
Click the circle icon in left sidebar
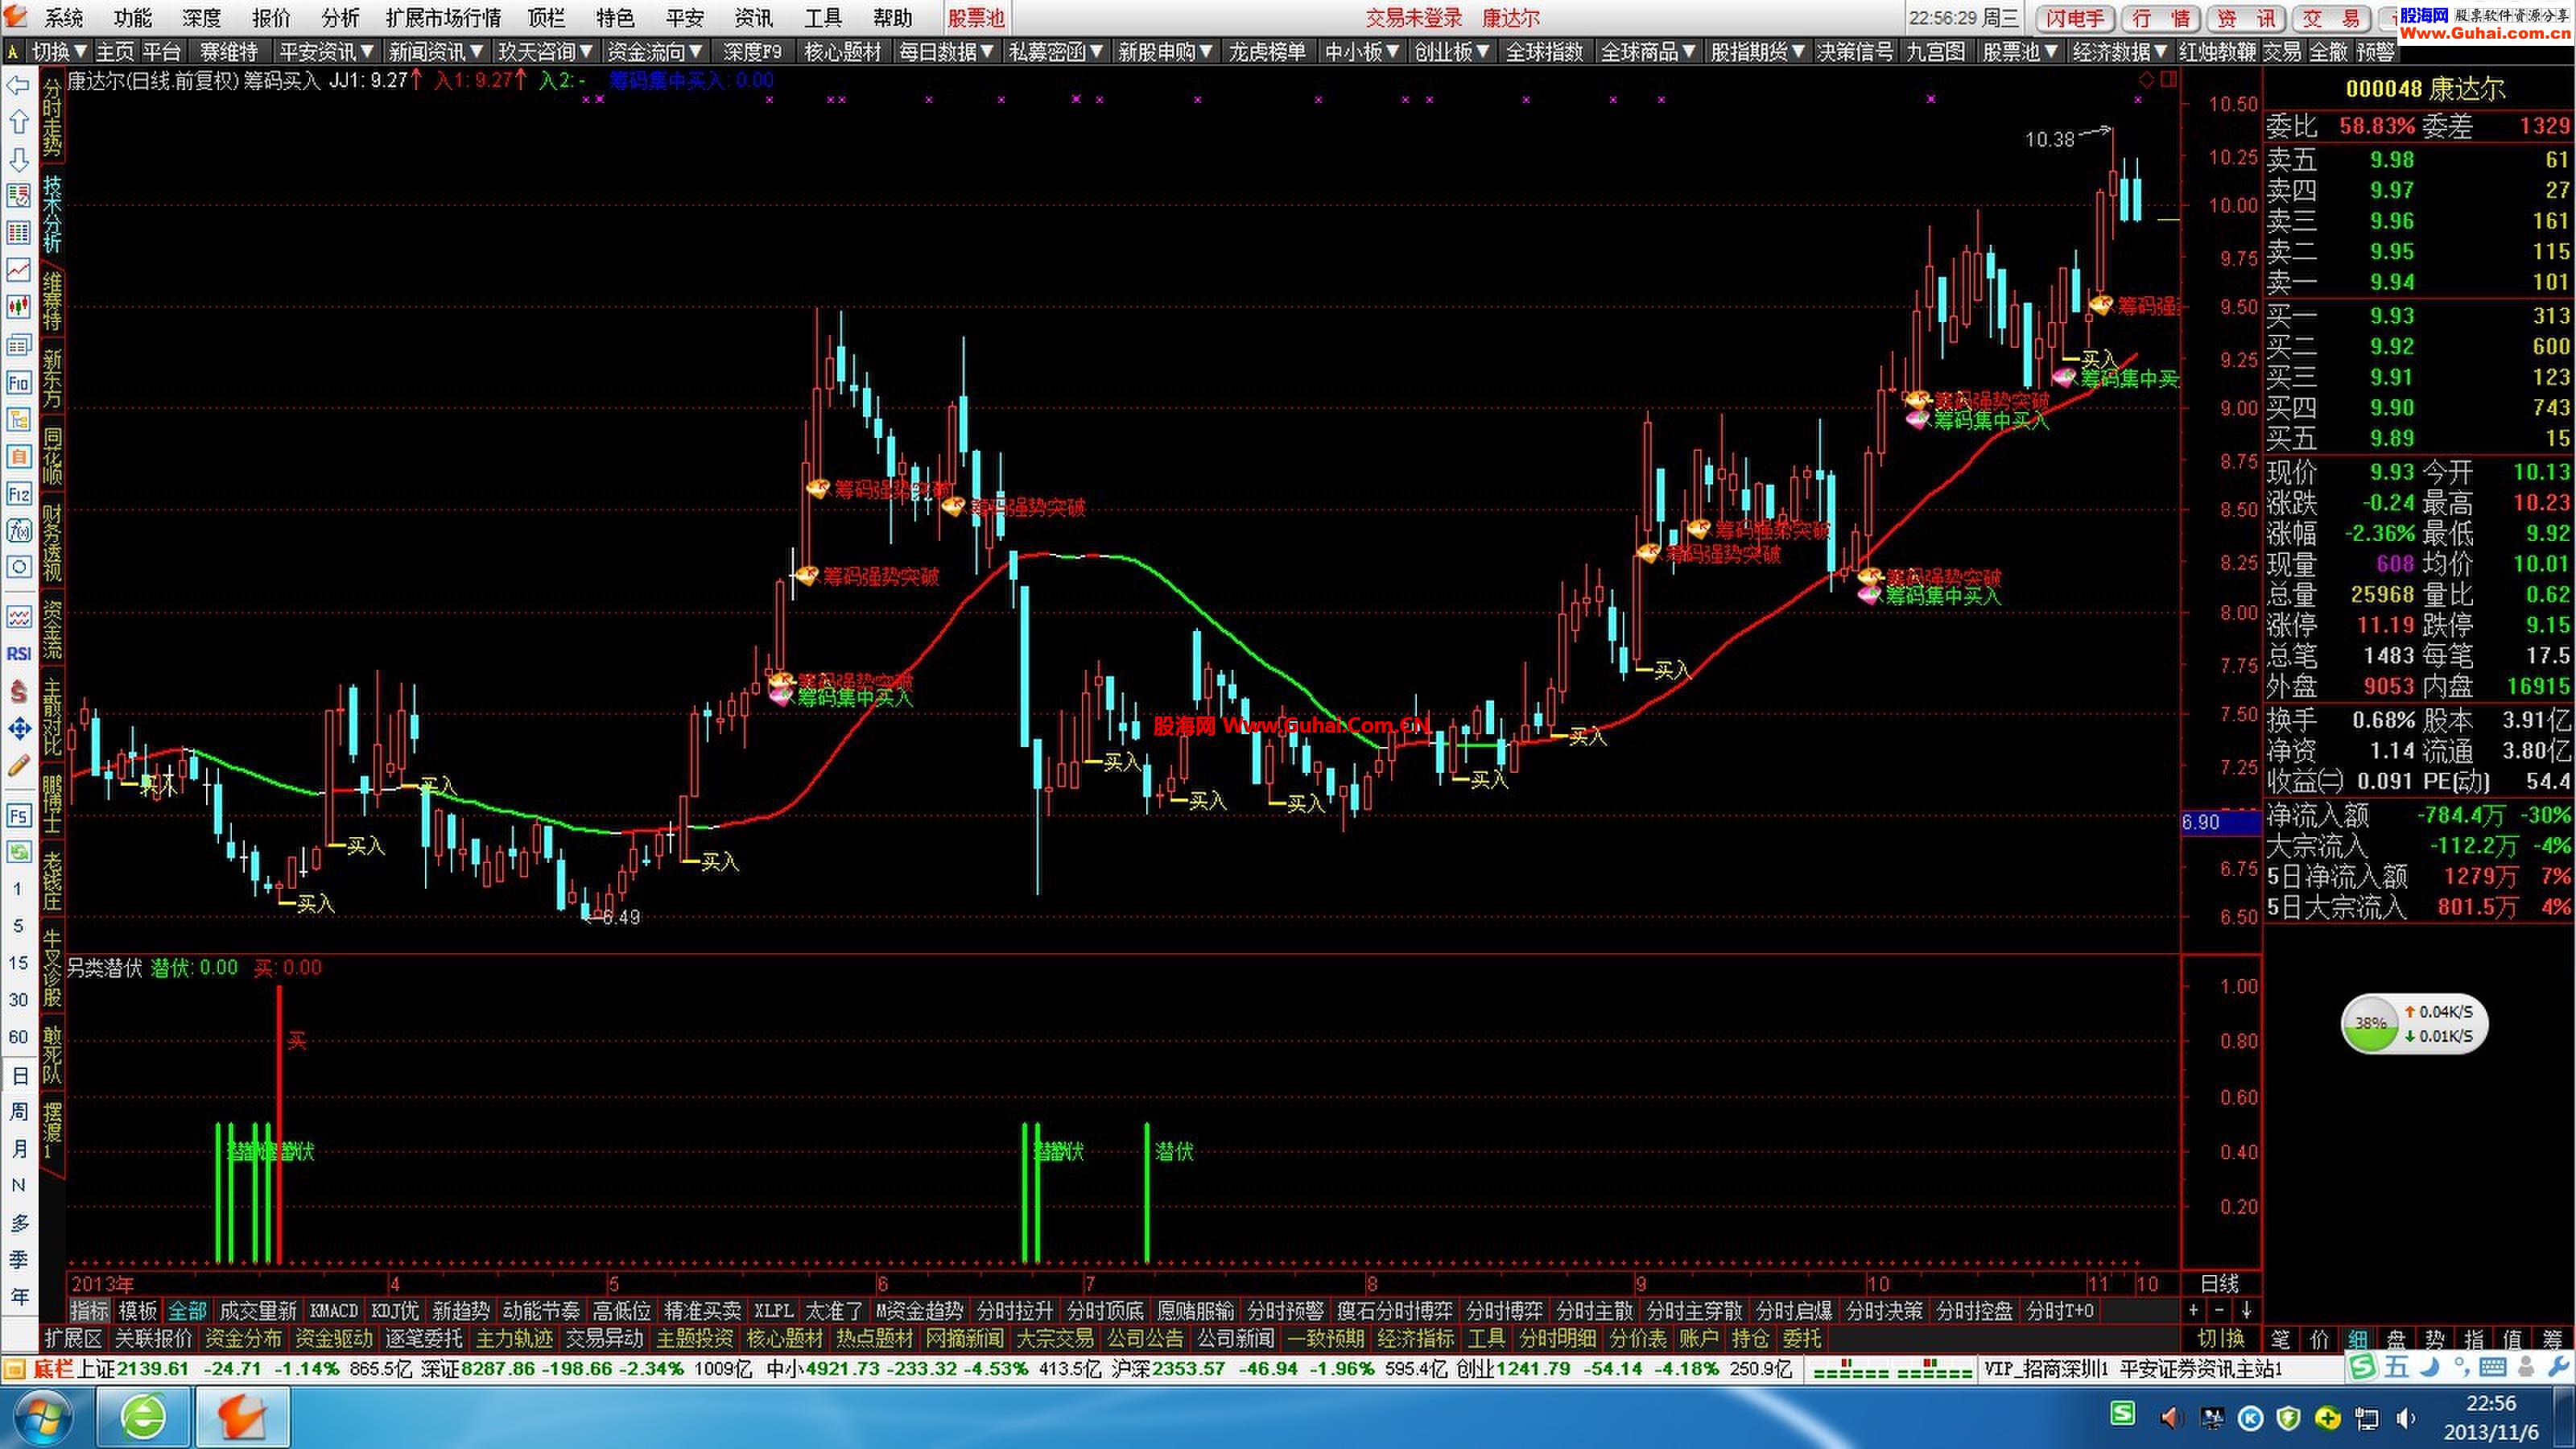click(x=18, y=567)
